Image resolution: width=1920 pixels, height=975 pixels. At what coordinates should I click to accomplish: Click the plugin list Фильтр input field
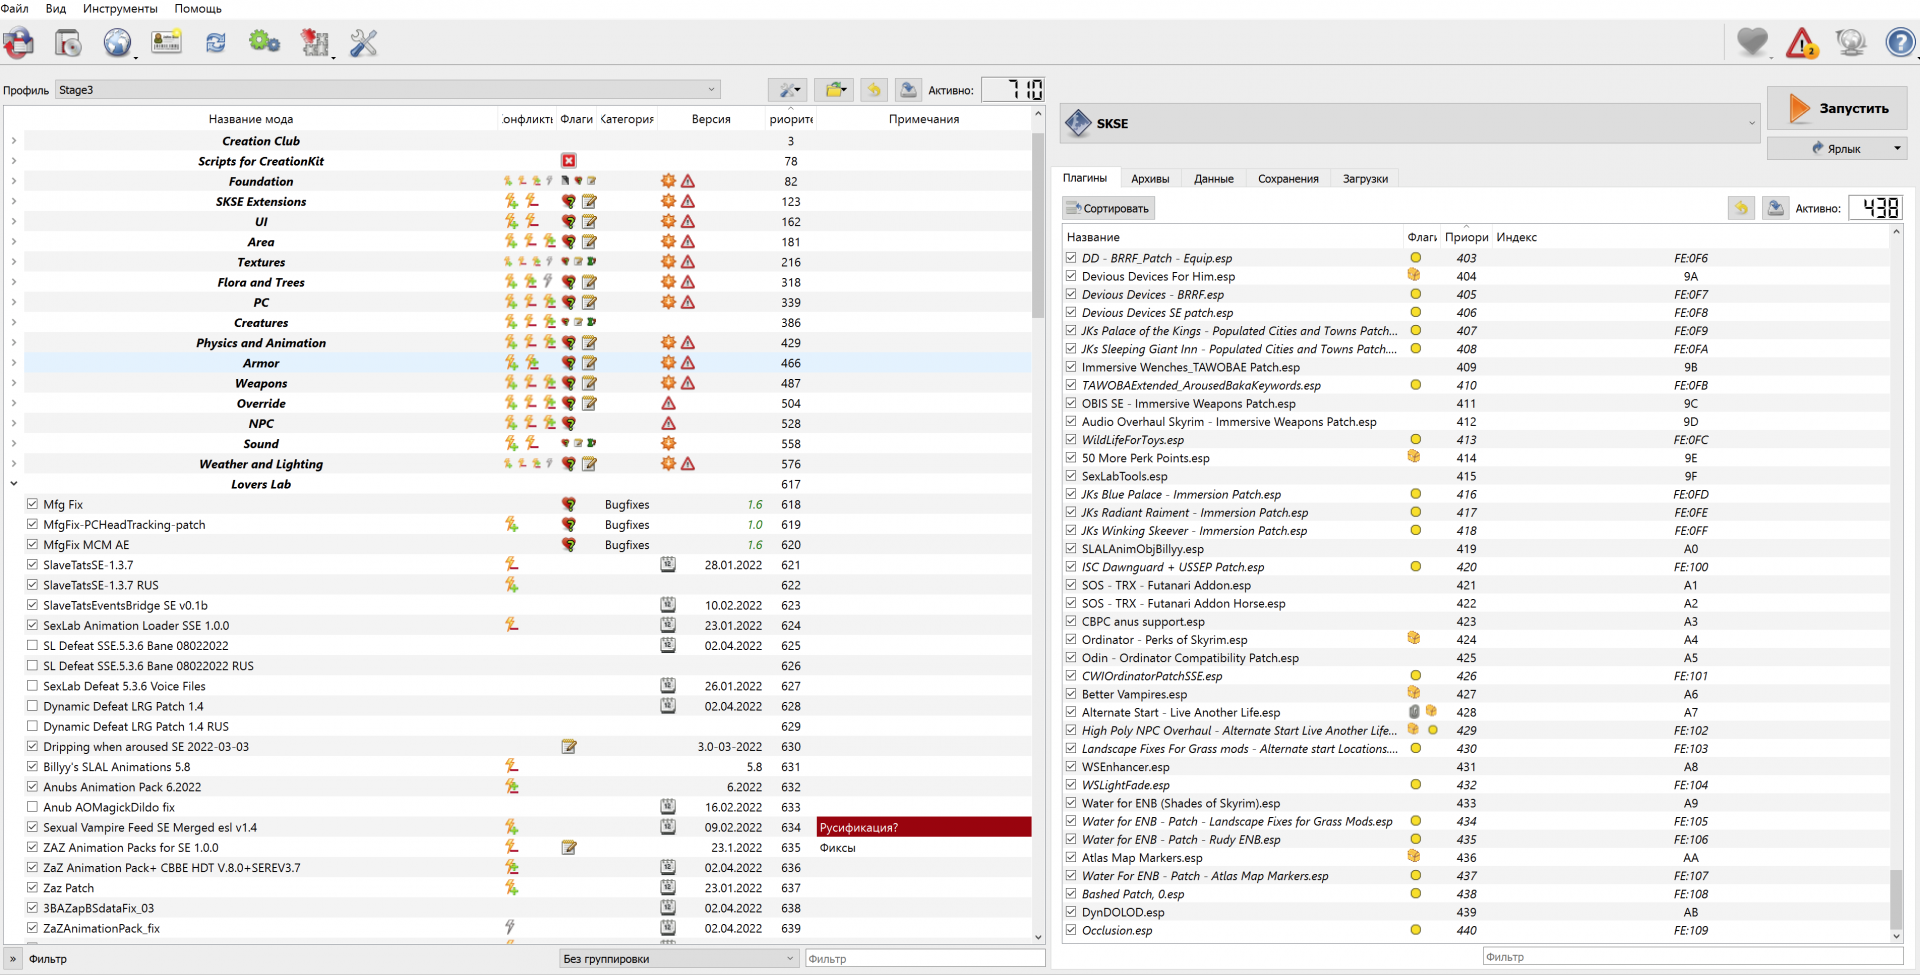pyautogui.click(x=1680, y=957)
